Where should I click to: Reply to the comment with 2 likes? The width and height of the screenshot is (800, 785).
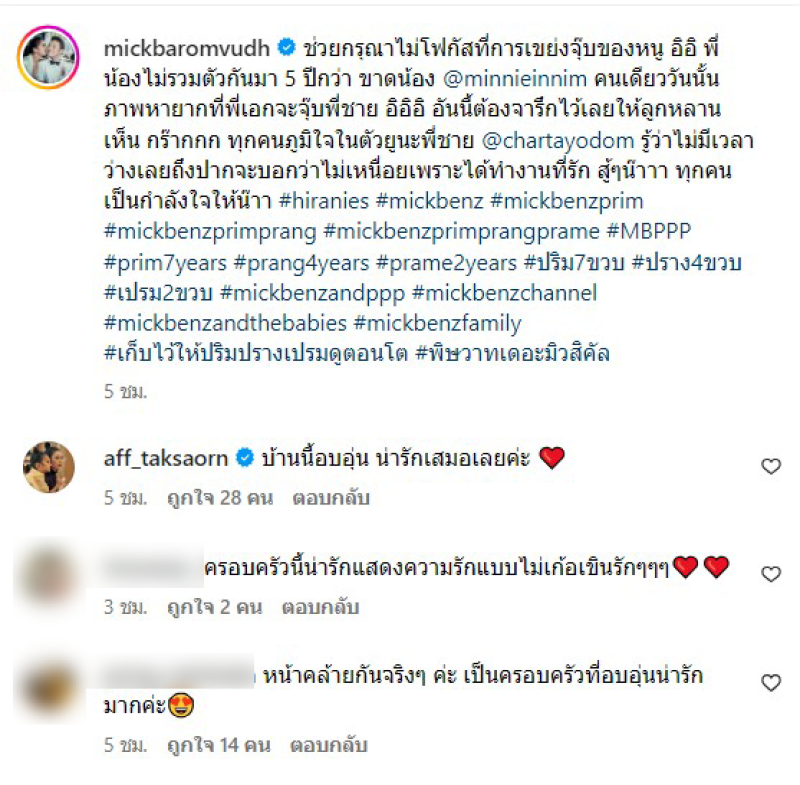pyautogui.click(x=321, y=607)
